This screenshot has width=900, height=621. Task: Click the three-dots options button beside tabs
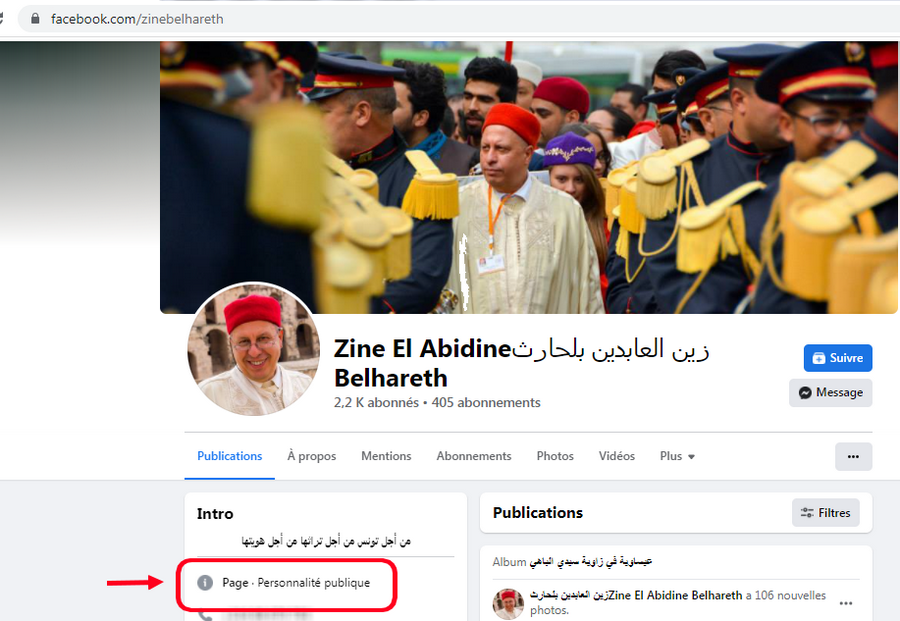click(x=853, y=456)
